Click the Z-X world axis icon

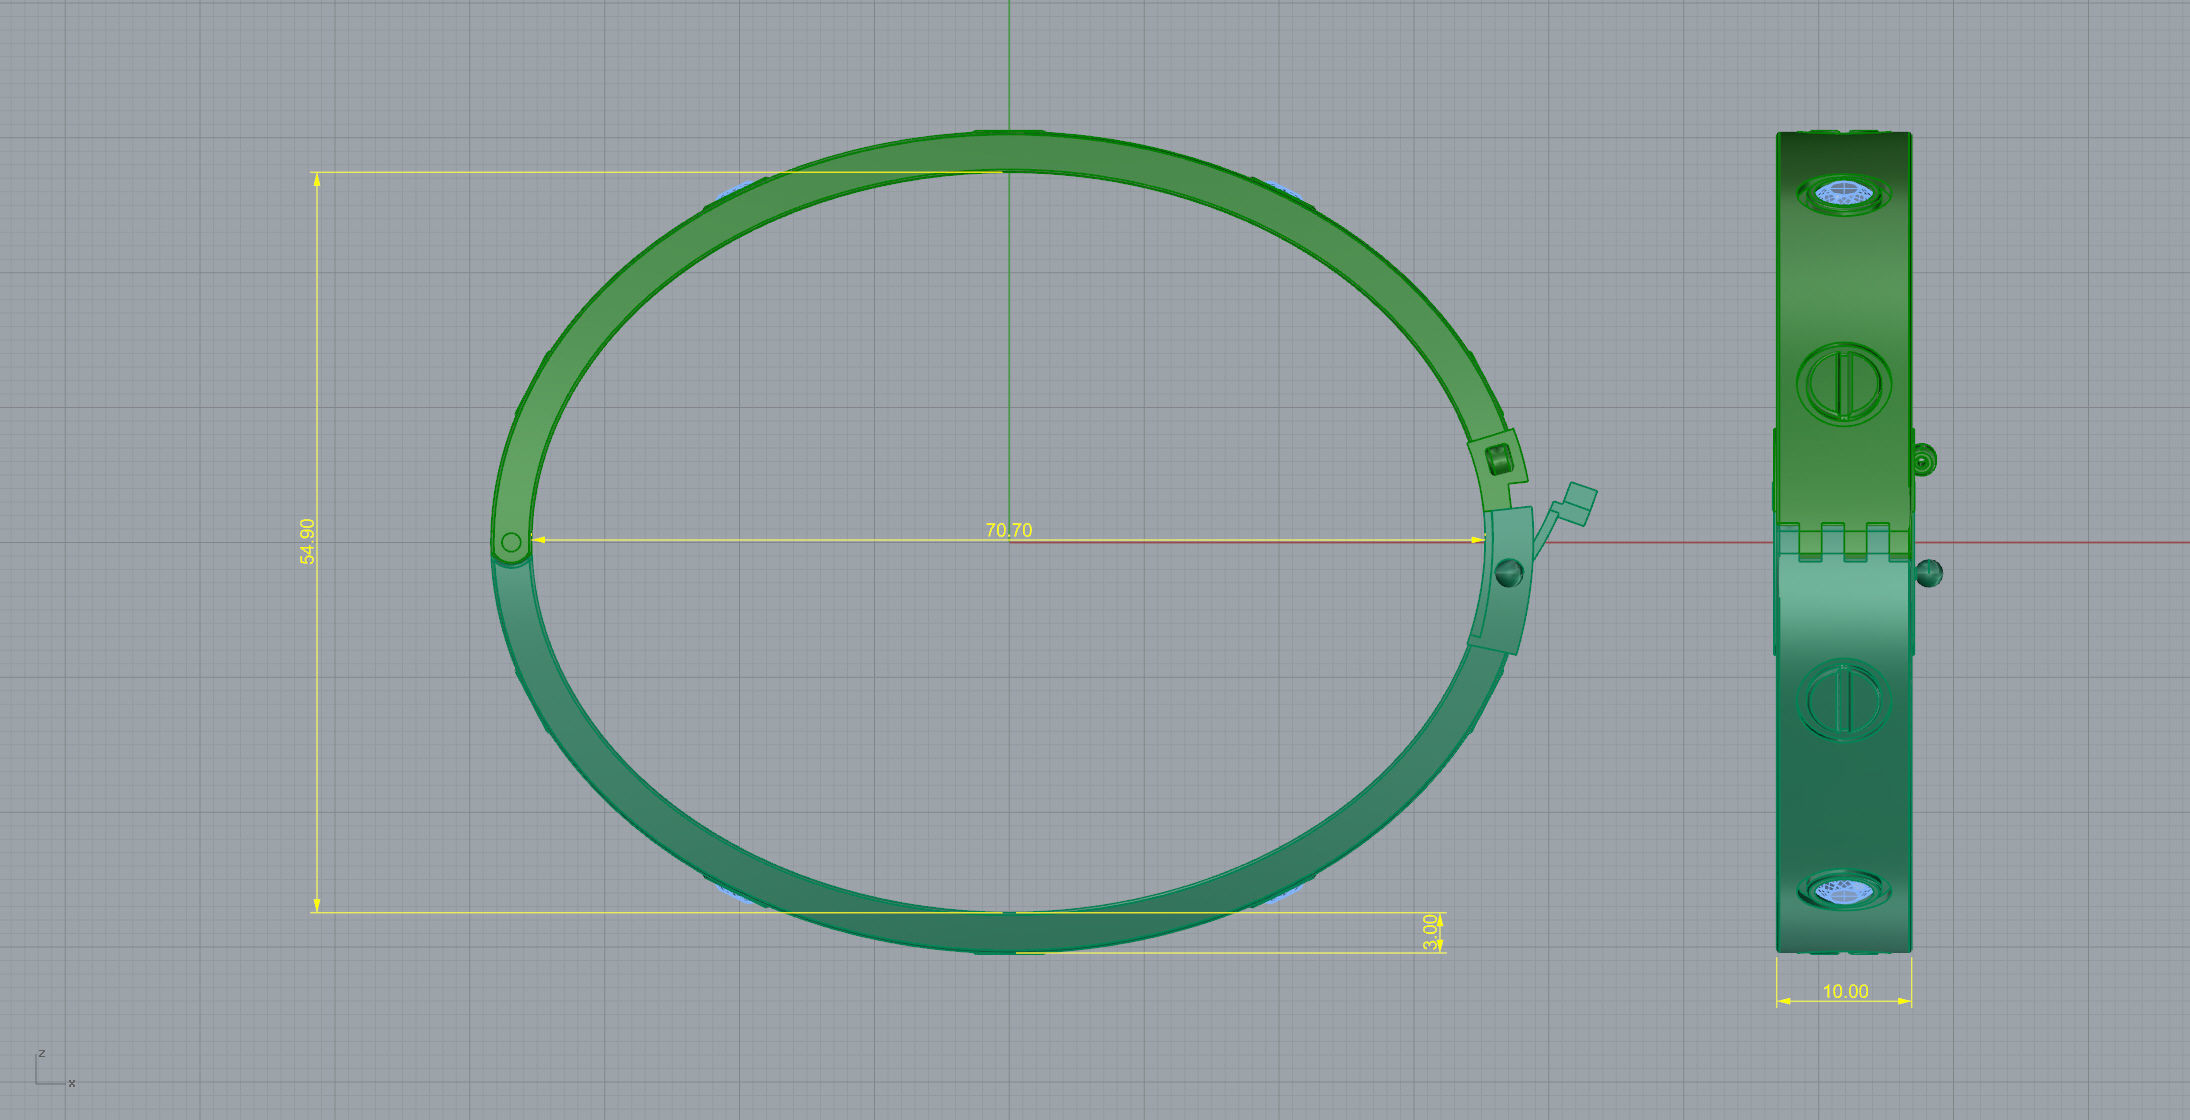point(52,1070)
